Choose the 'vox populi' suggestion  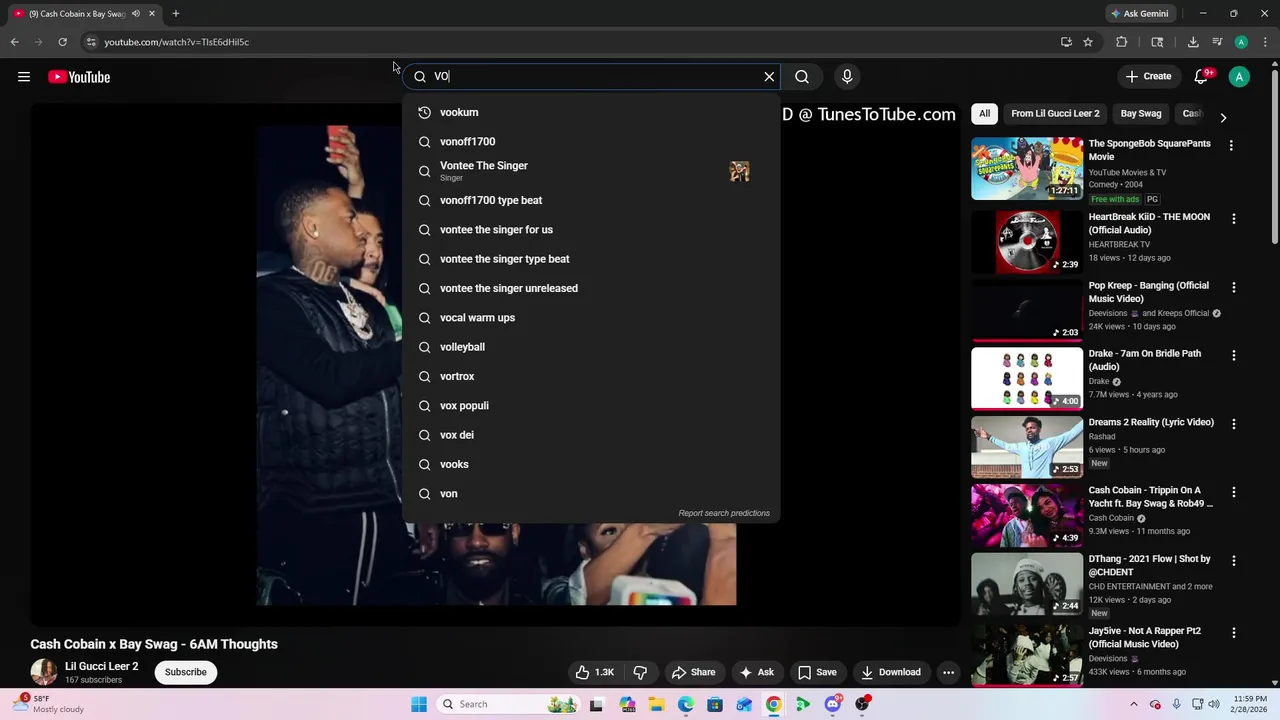[591, 406]
